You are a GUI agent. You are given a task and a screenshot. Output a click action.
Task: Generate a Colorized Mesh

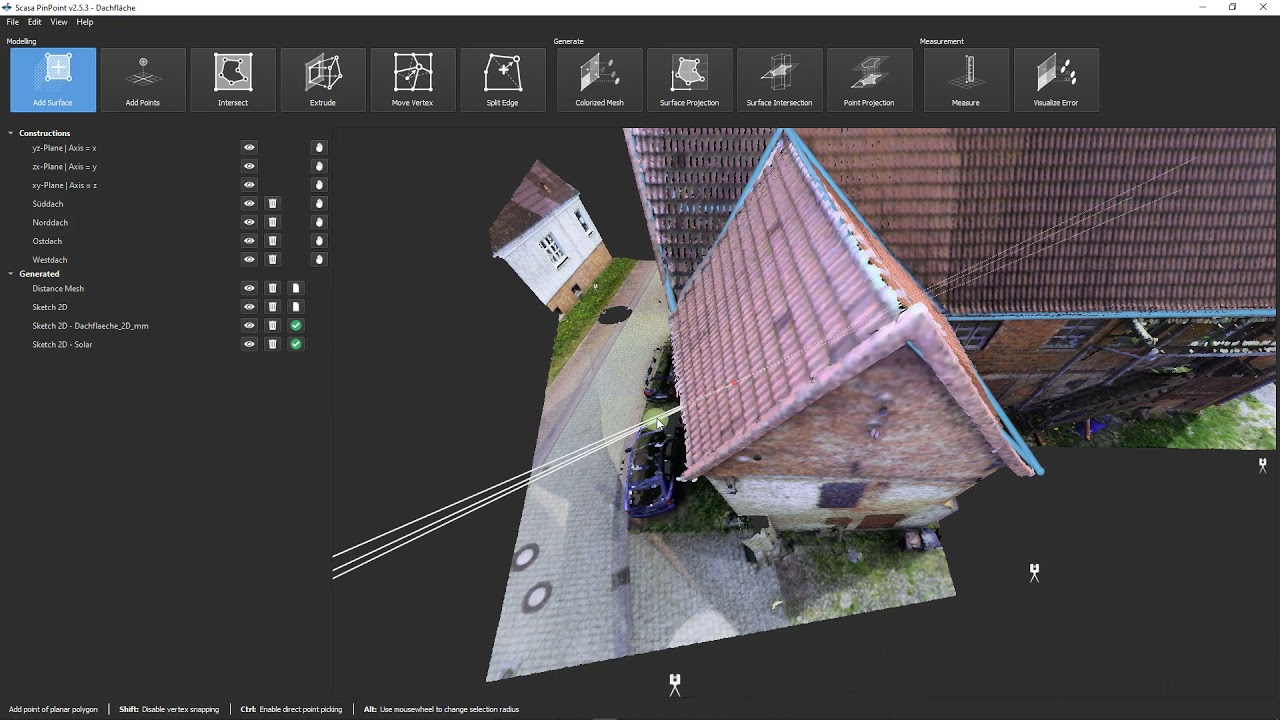[x=600, y=80]
